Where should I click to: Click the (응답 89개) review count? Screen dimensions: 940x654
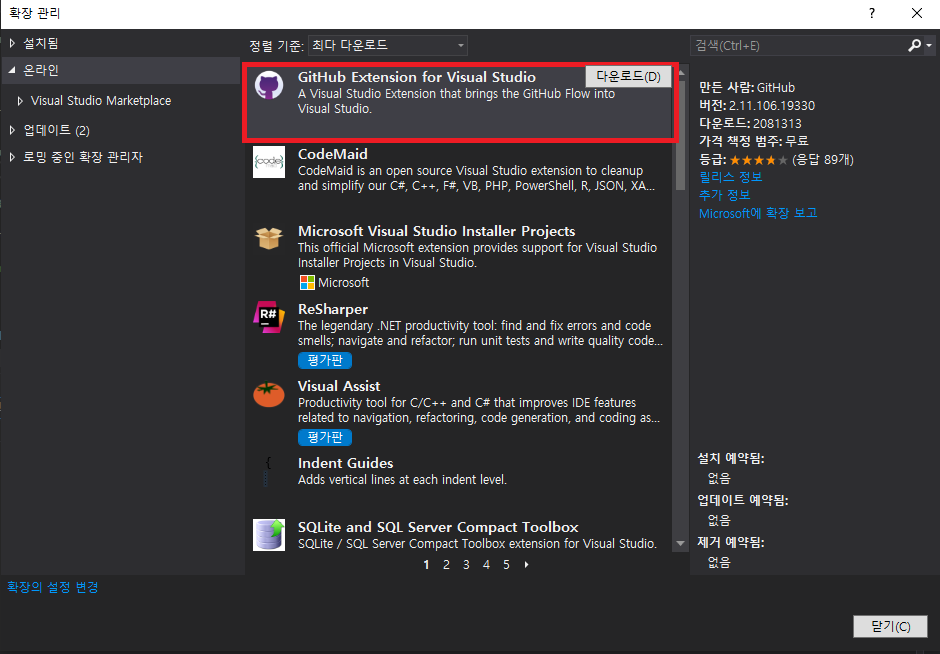822,159
